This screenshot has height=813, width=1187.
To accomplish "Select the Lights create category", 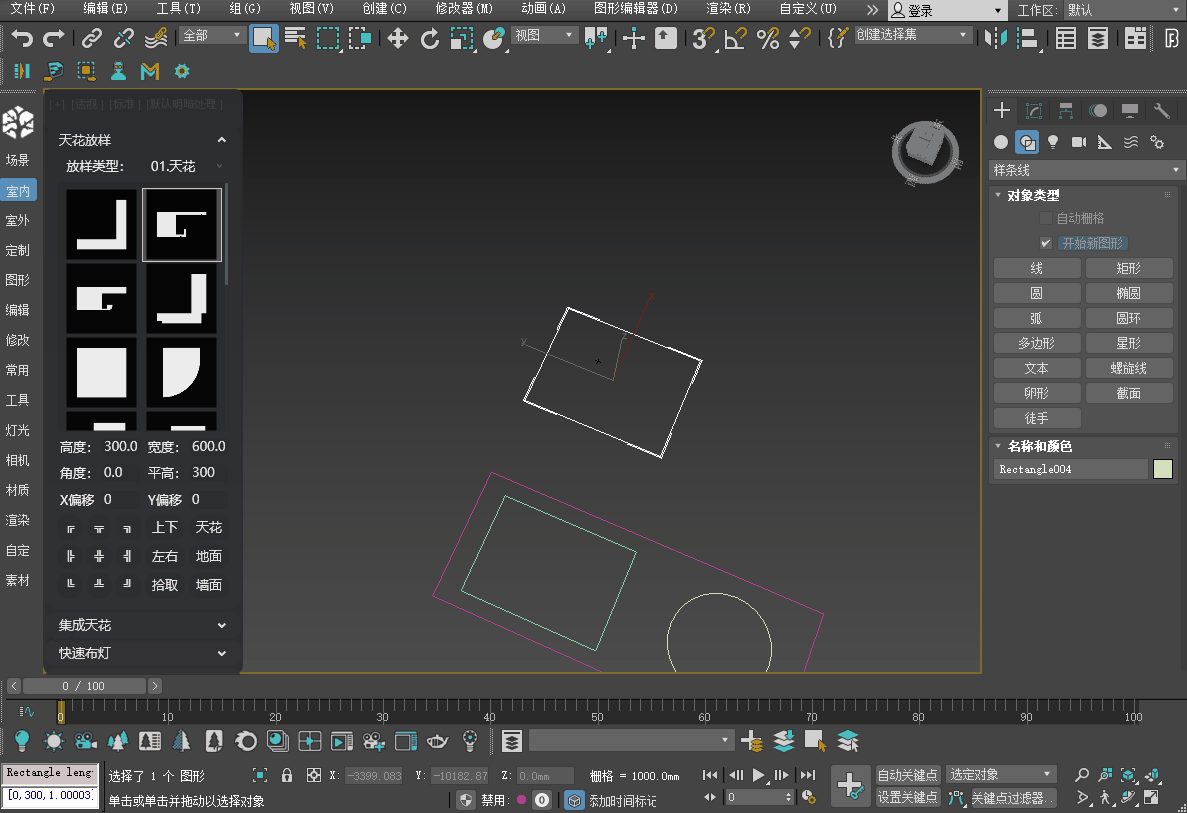I will 1052,142.
